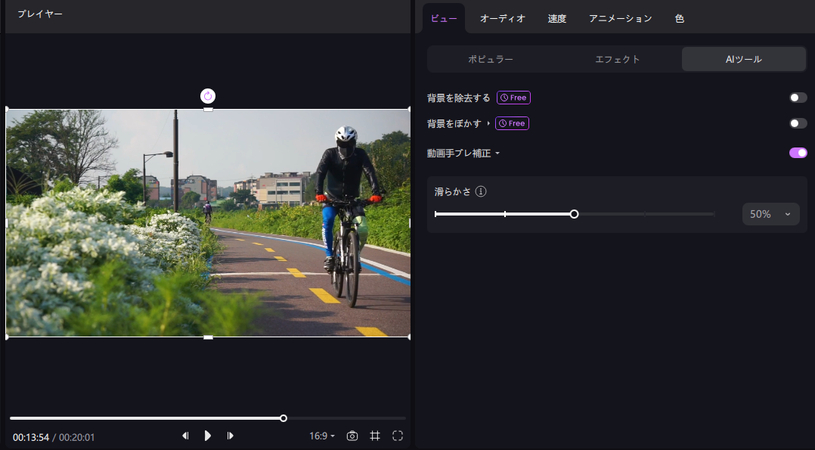Select the ポピュラー sub-tab button

tap(491, 59)
